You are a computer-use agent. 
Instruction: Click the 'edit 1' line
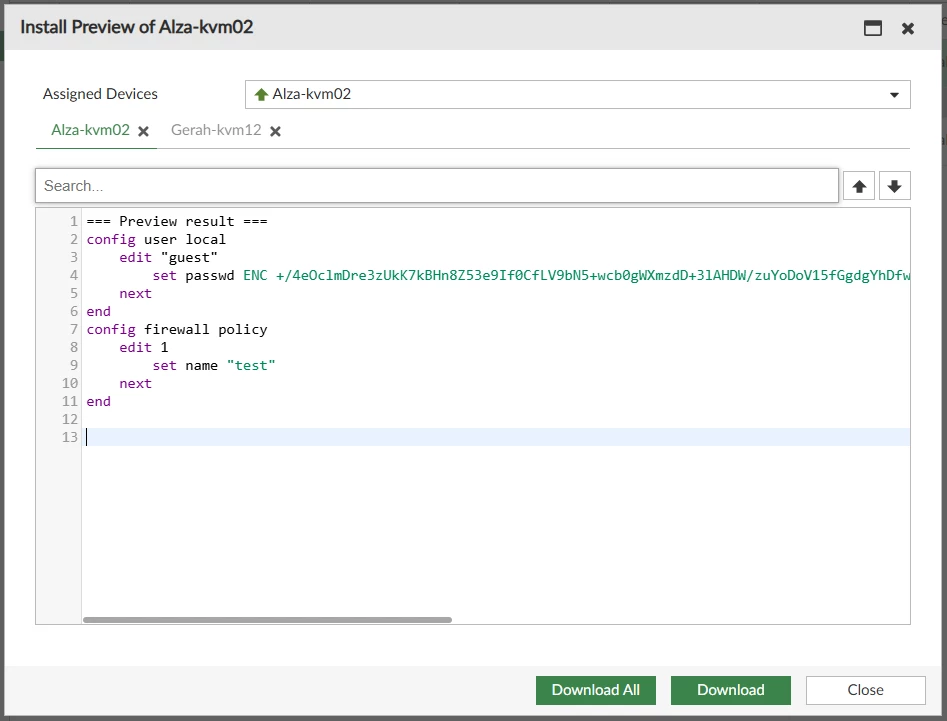(144, 348)
